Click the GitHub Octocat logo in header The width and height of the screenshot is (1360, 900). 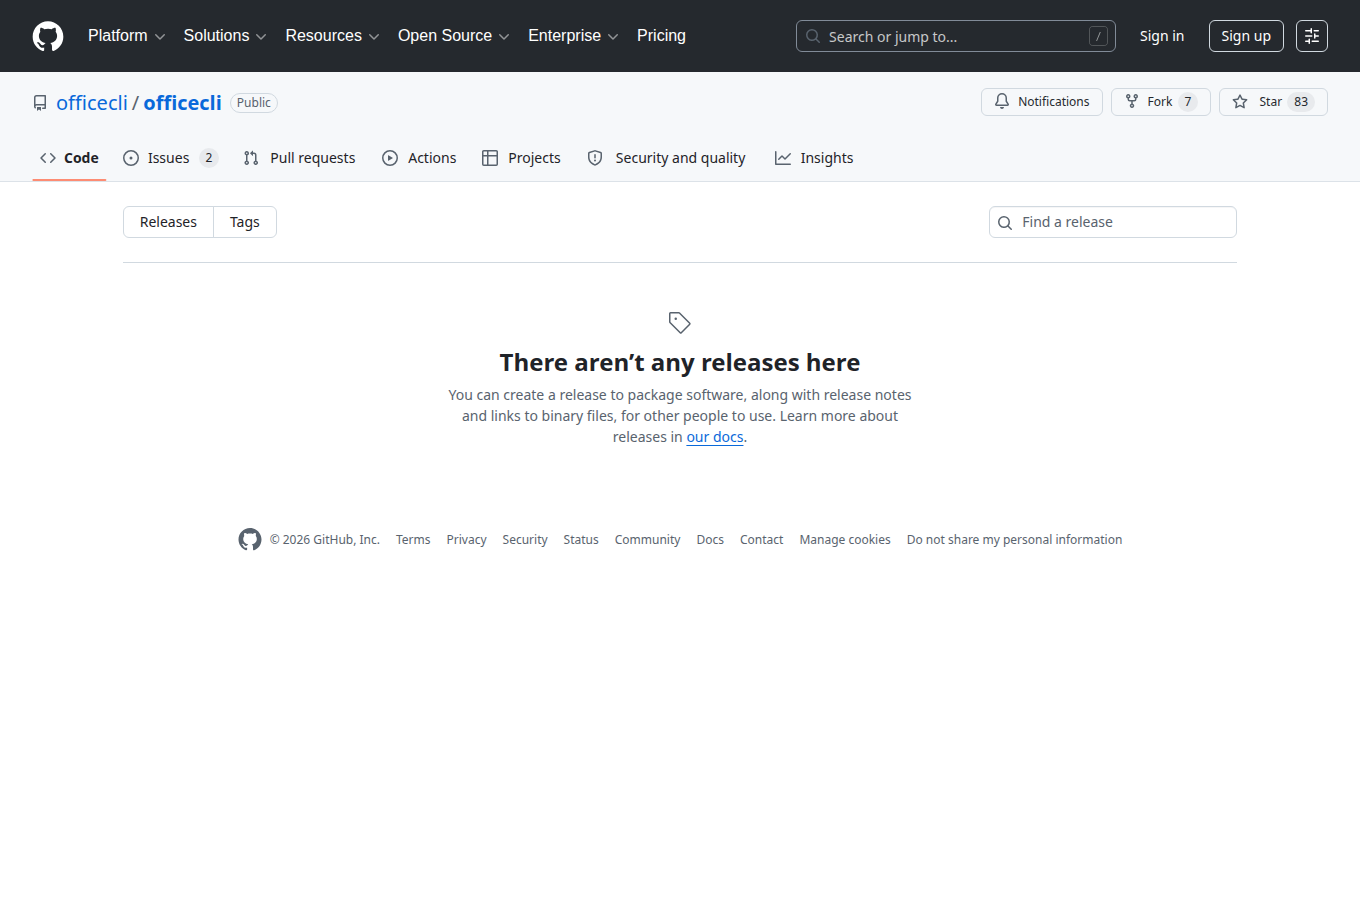pos(48,36)
